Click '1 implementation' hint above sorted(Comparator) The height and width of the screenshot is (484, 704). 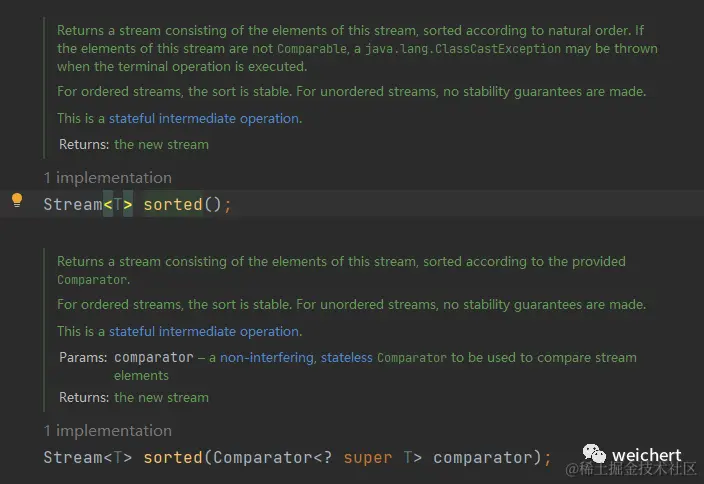click(x=108, y=431)
